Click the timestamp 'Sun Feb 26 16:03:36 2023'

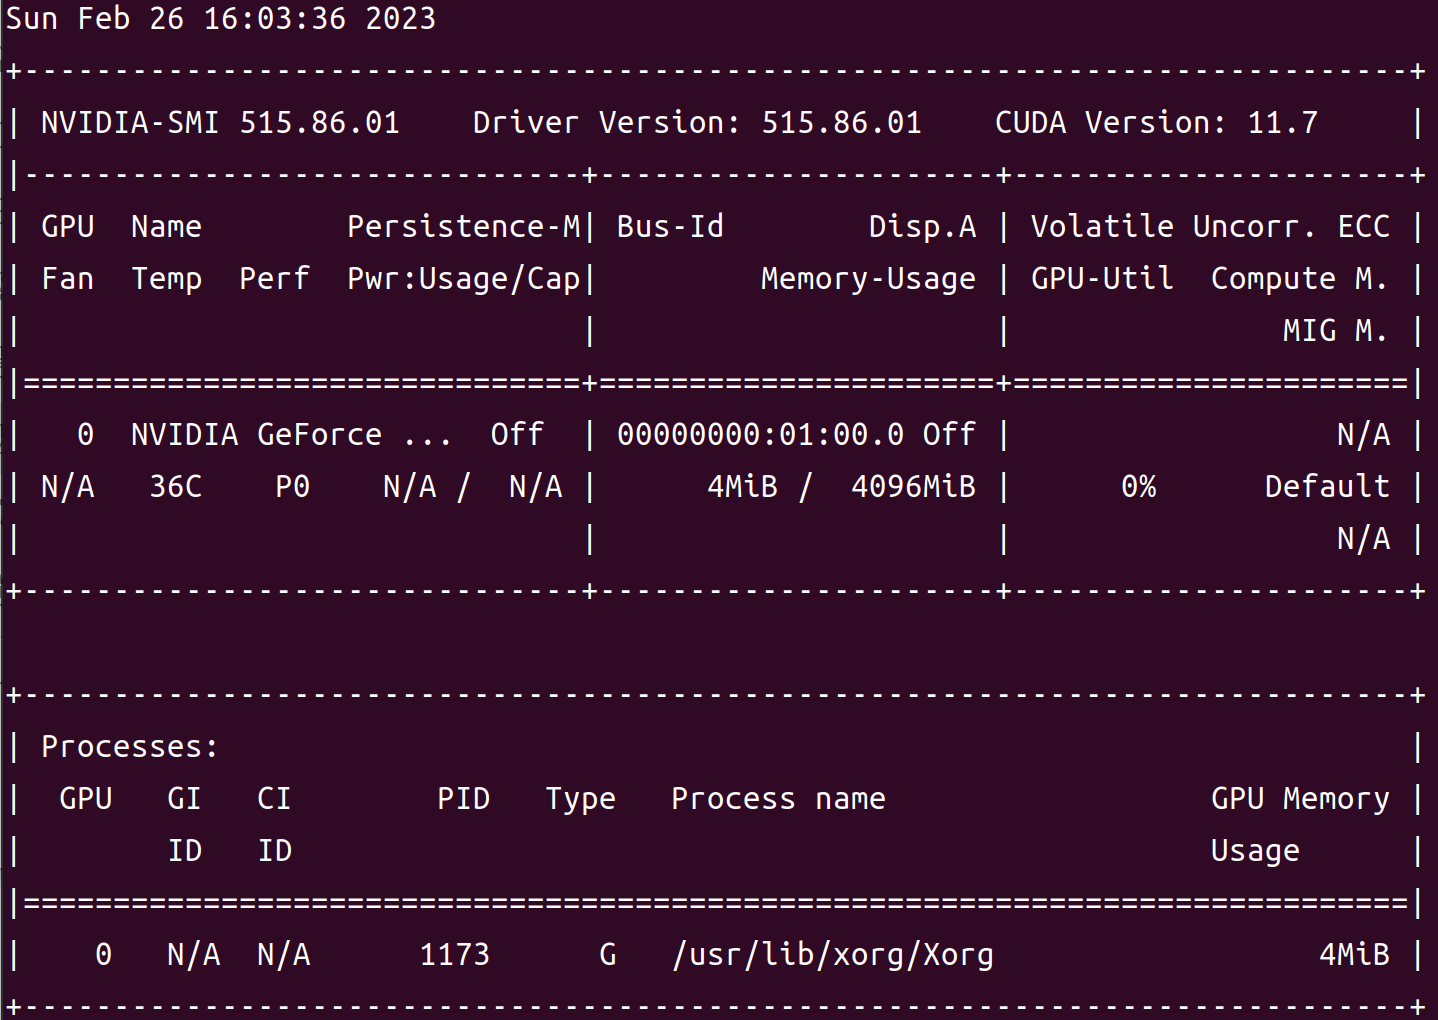pos(221,19)
